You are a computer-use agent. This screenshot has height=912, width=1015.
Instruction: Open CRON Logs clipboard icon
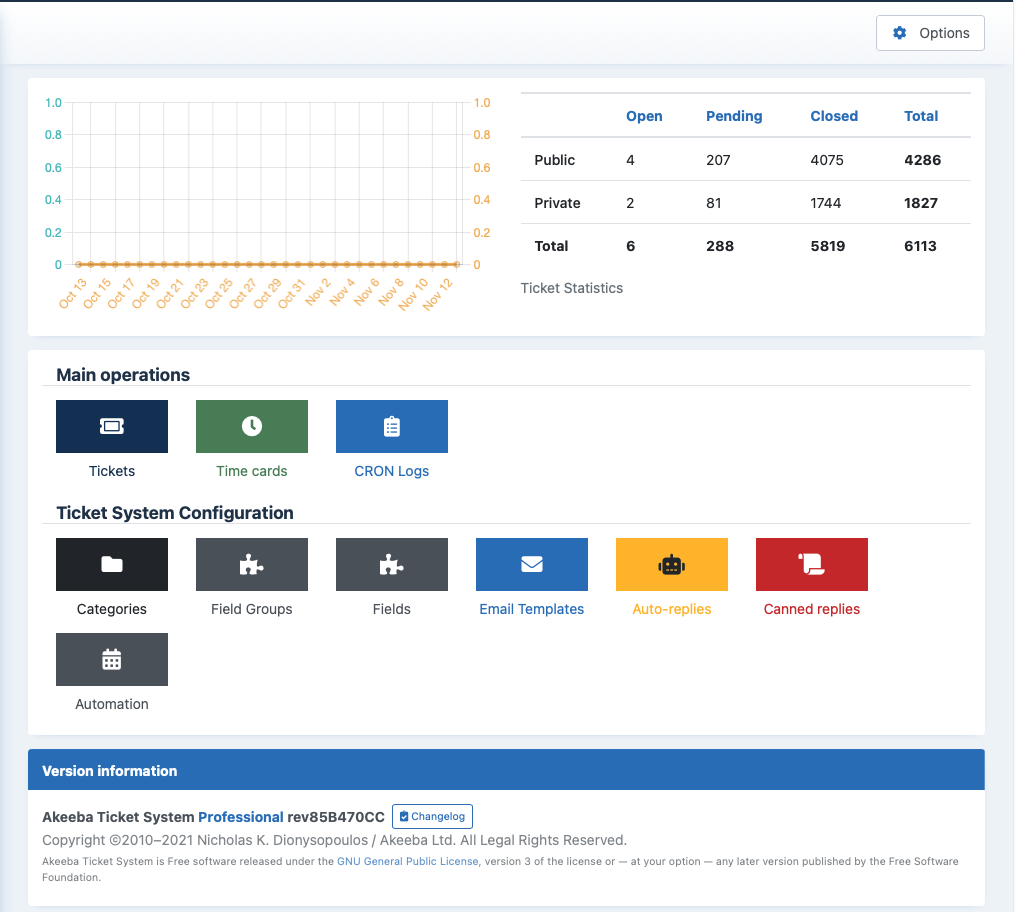[x=392, y=426]
